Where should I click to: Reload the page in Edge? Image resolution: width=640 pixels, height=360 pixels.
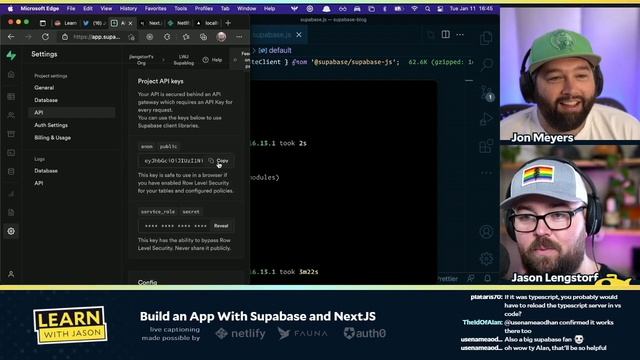(x=45, y=37)
